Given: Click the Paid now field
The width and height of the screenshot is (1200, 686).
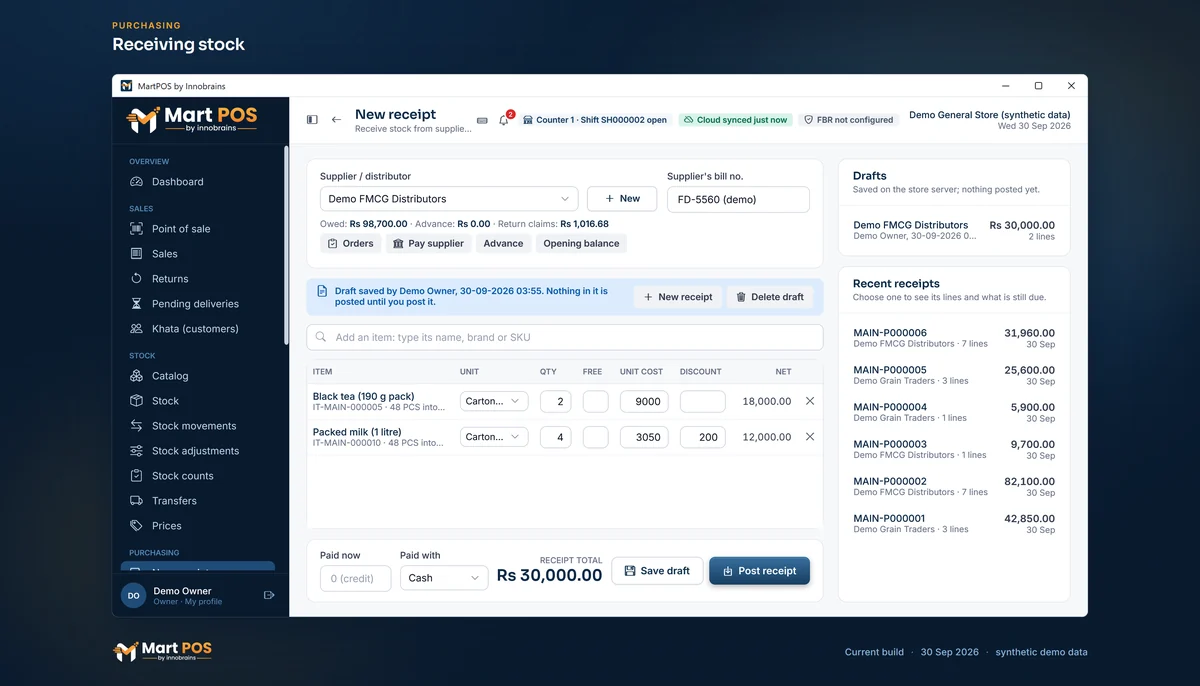Looking at the screenshot, I should click(x=356, y=578).
